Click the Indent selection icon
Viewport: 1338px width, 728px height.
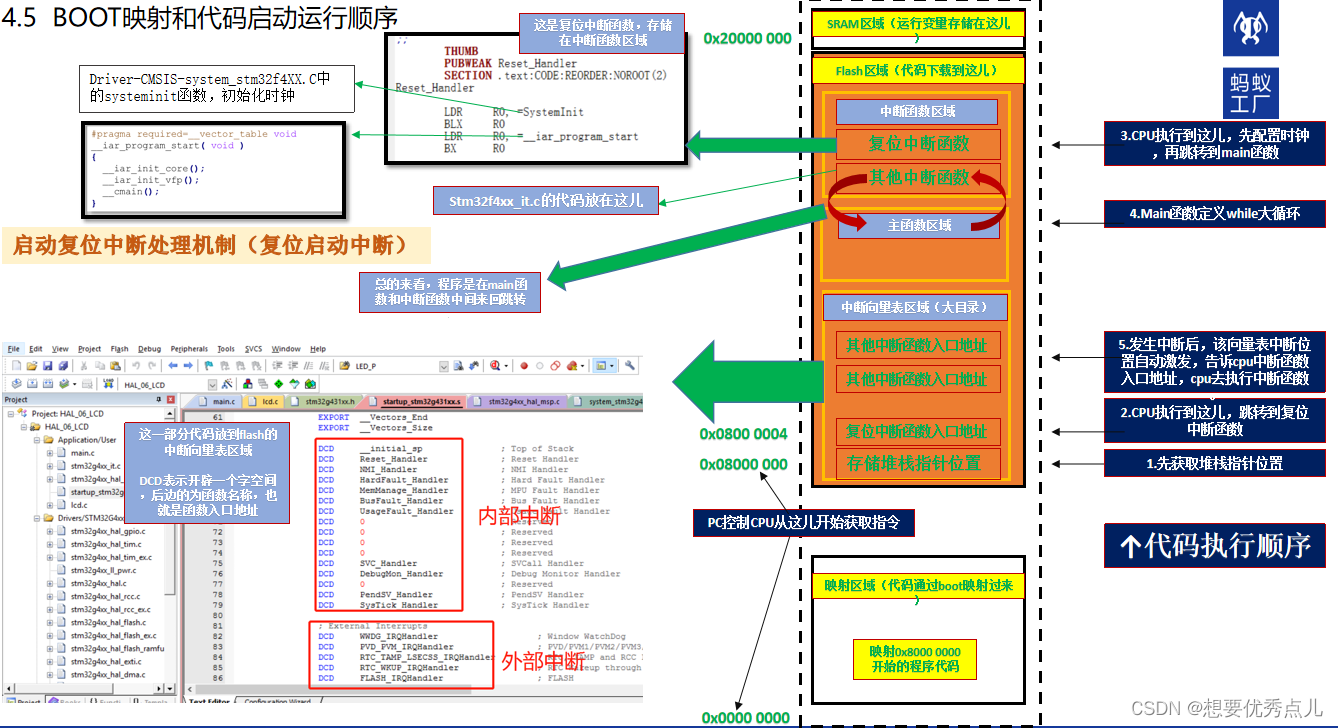point(277,365)
